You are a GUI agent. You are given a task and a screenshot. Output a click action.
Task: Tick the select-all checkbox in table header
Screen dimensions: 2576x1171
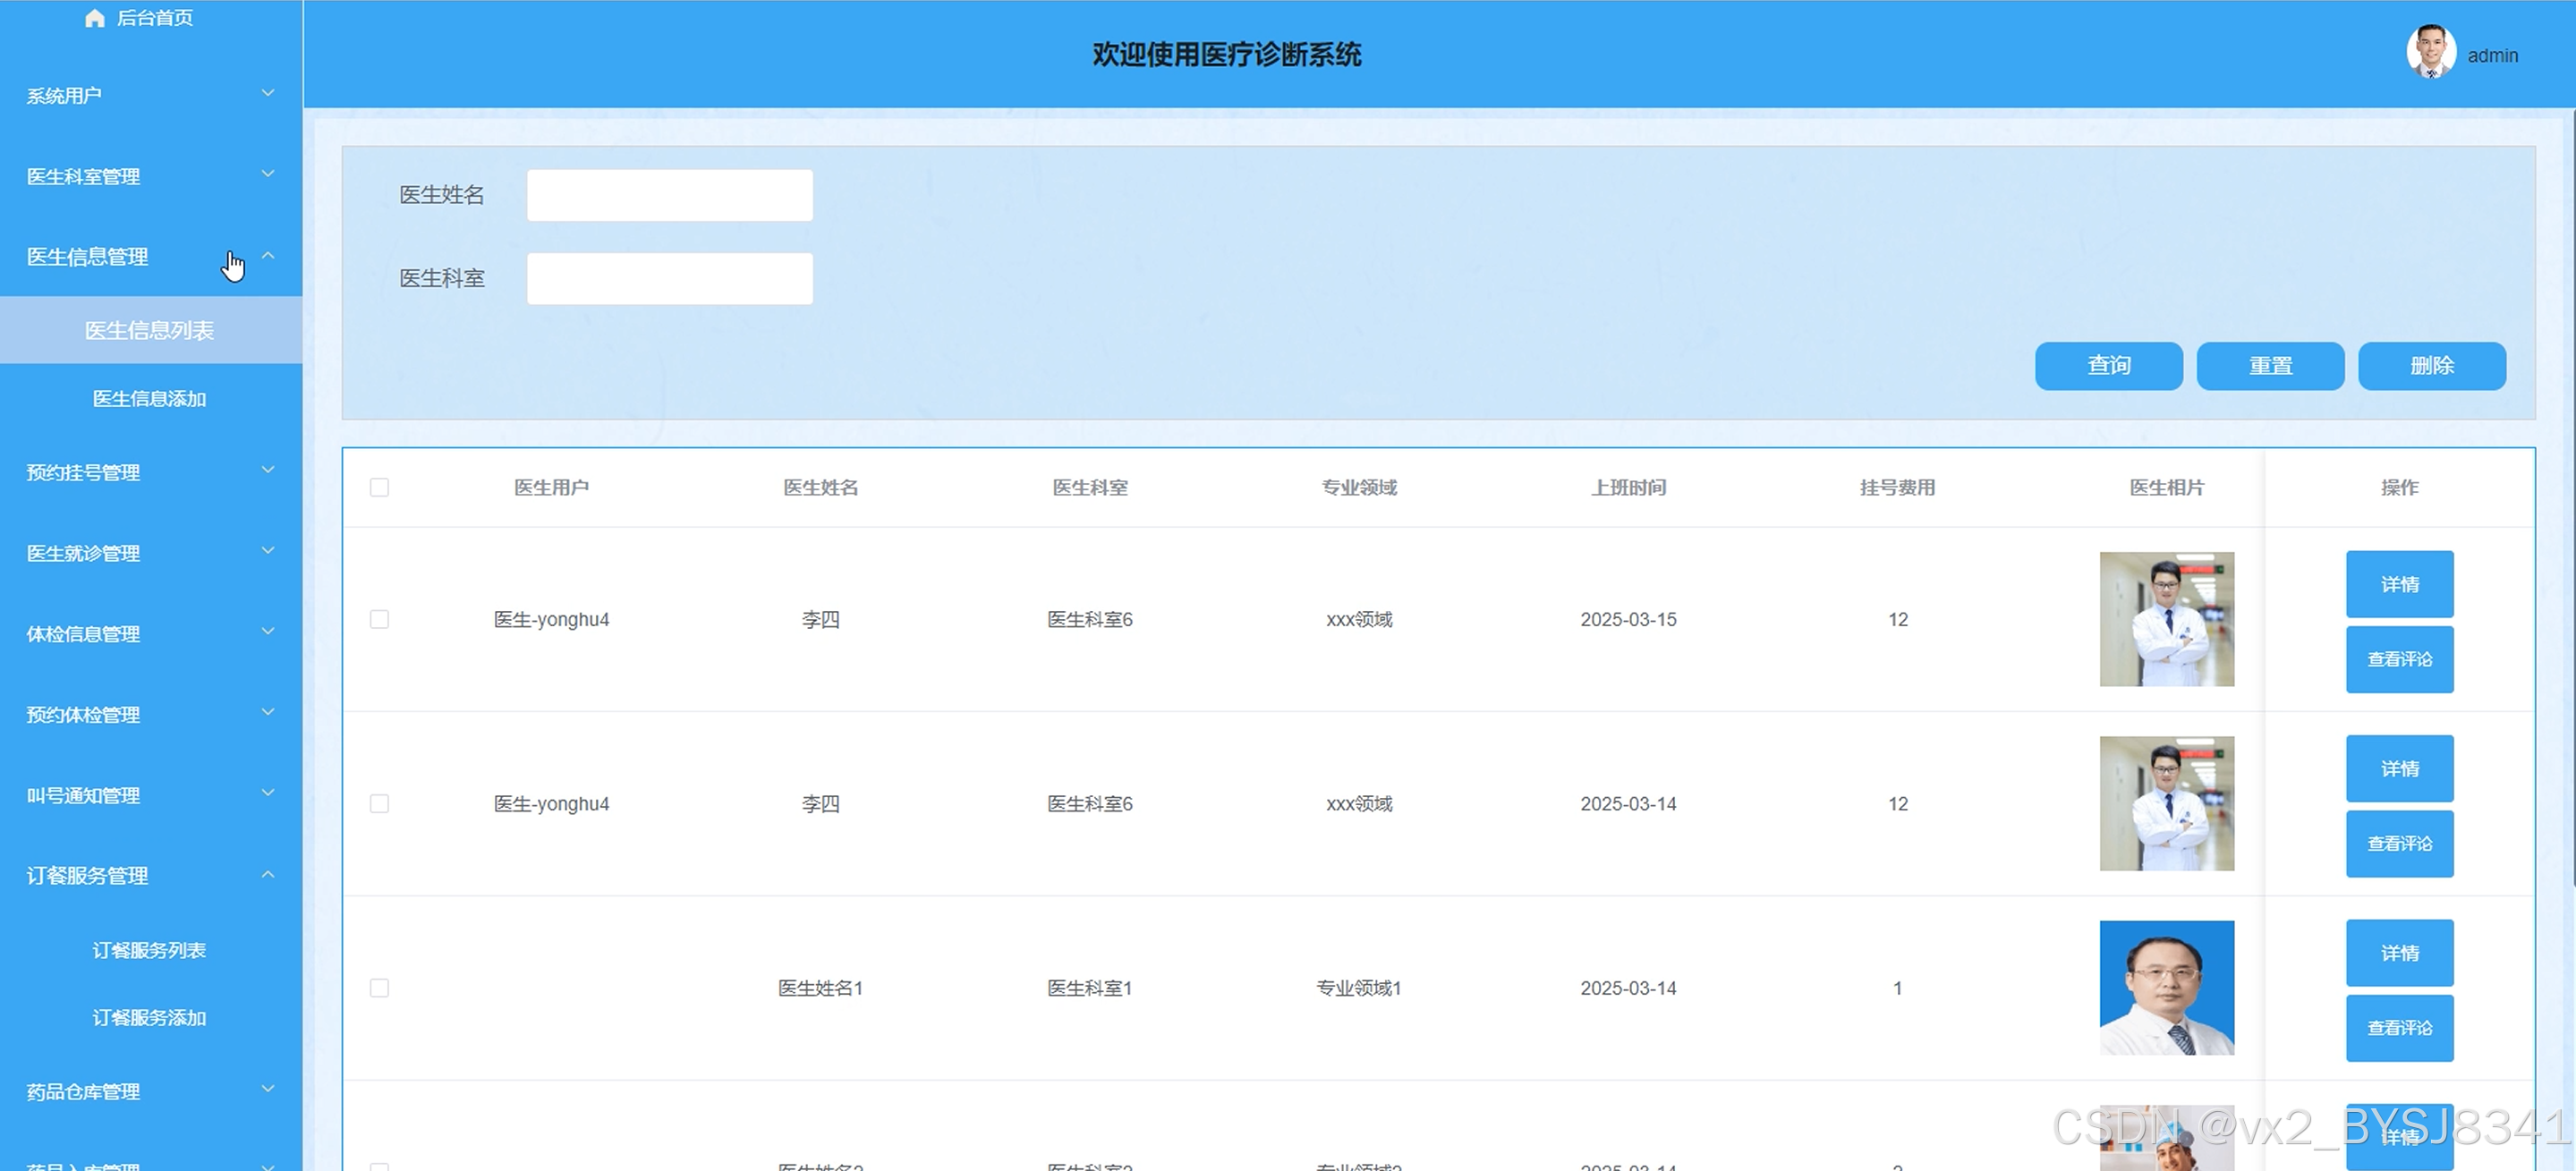[x=379, y=487]
